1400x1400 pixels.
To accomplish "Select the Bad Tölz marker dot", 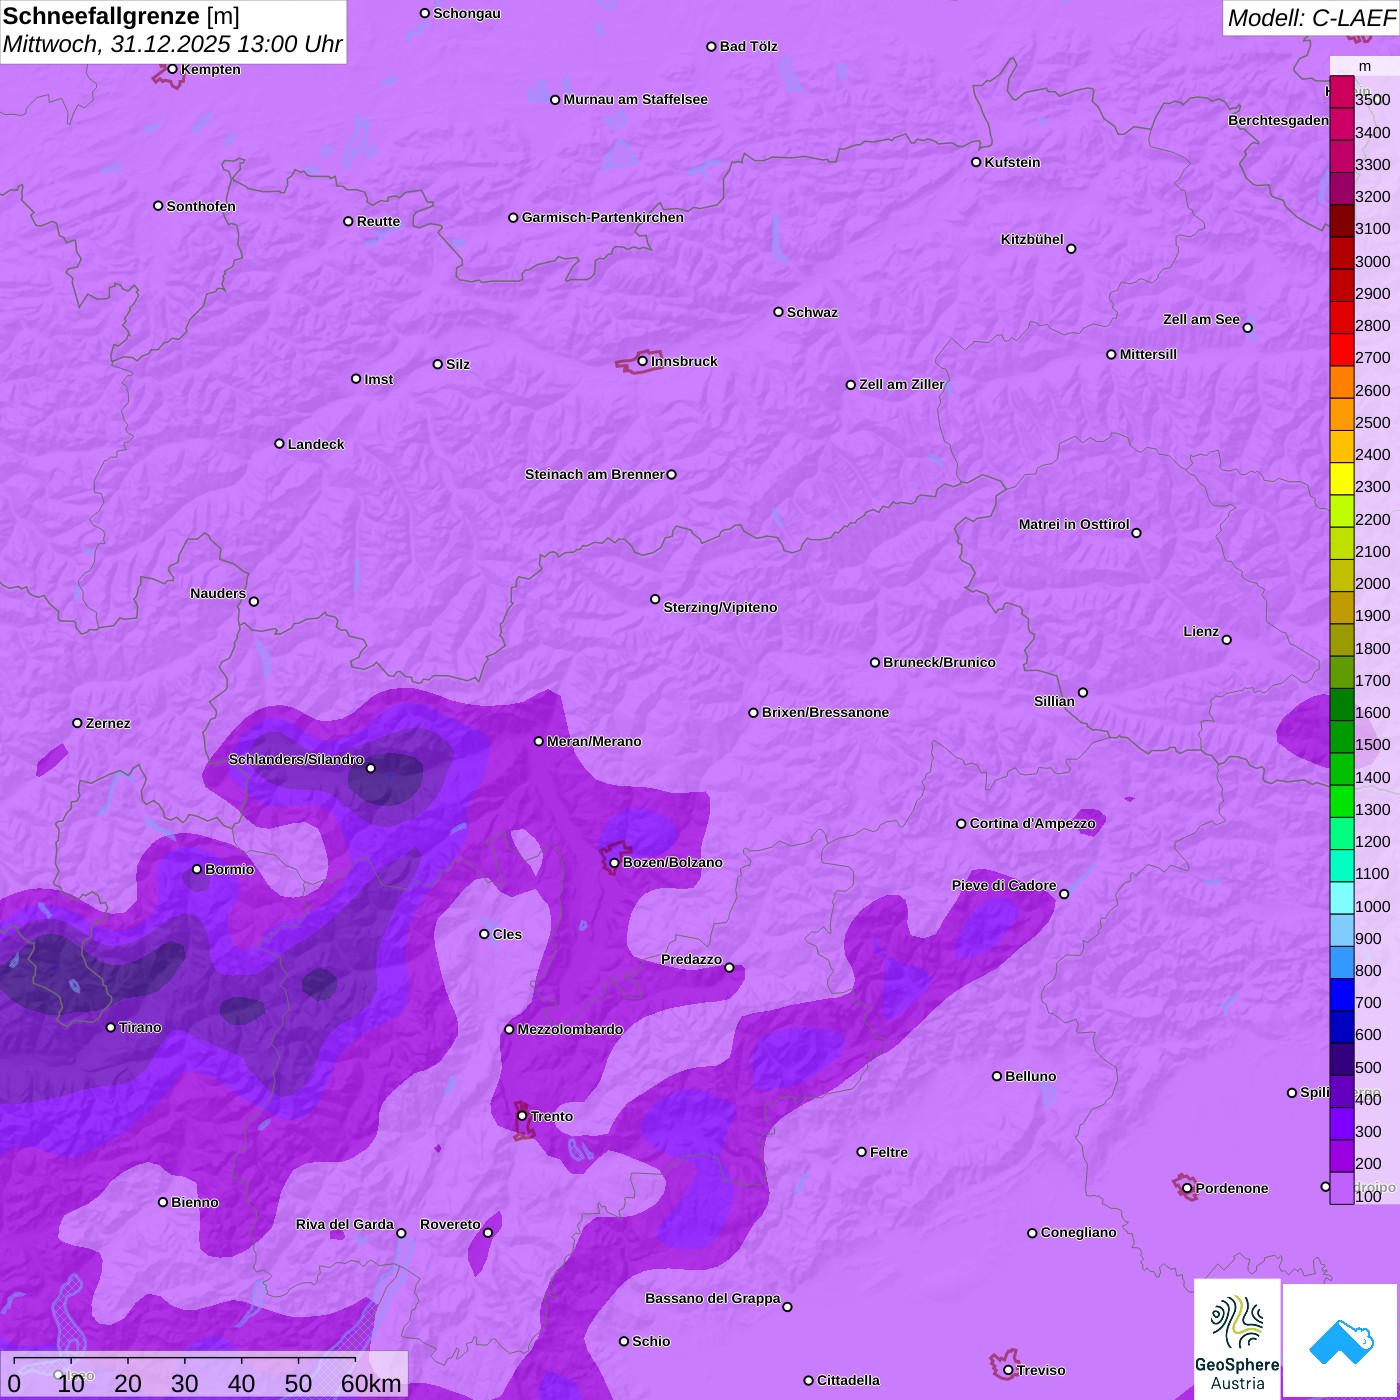I will point(711,46).
